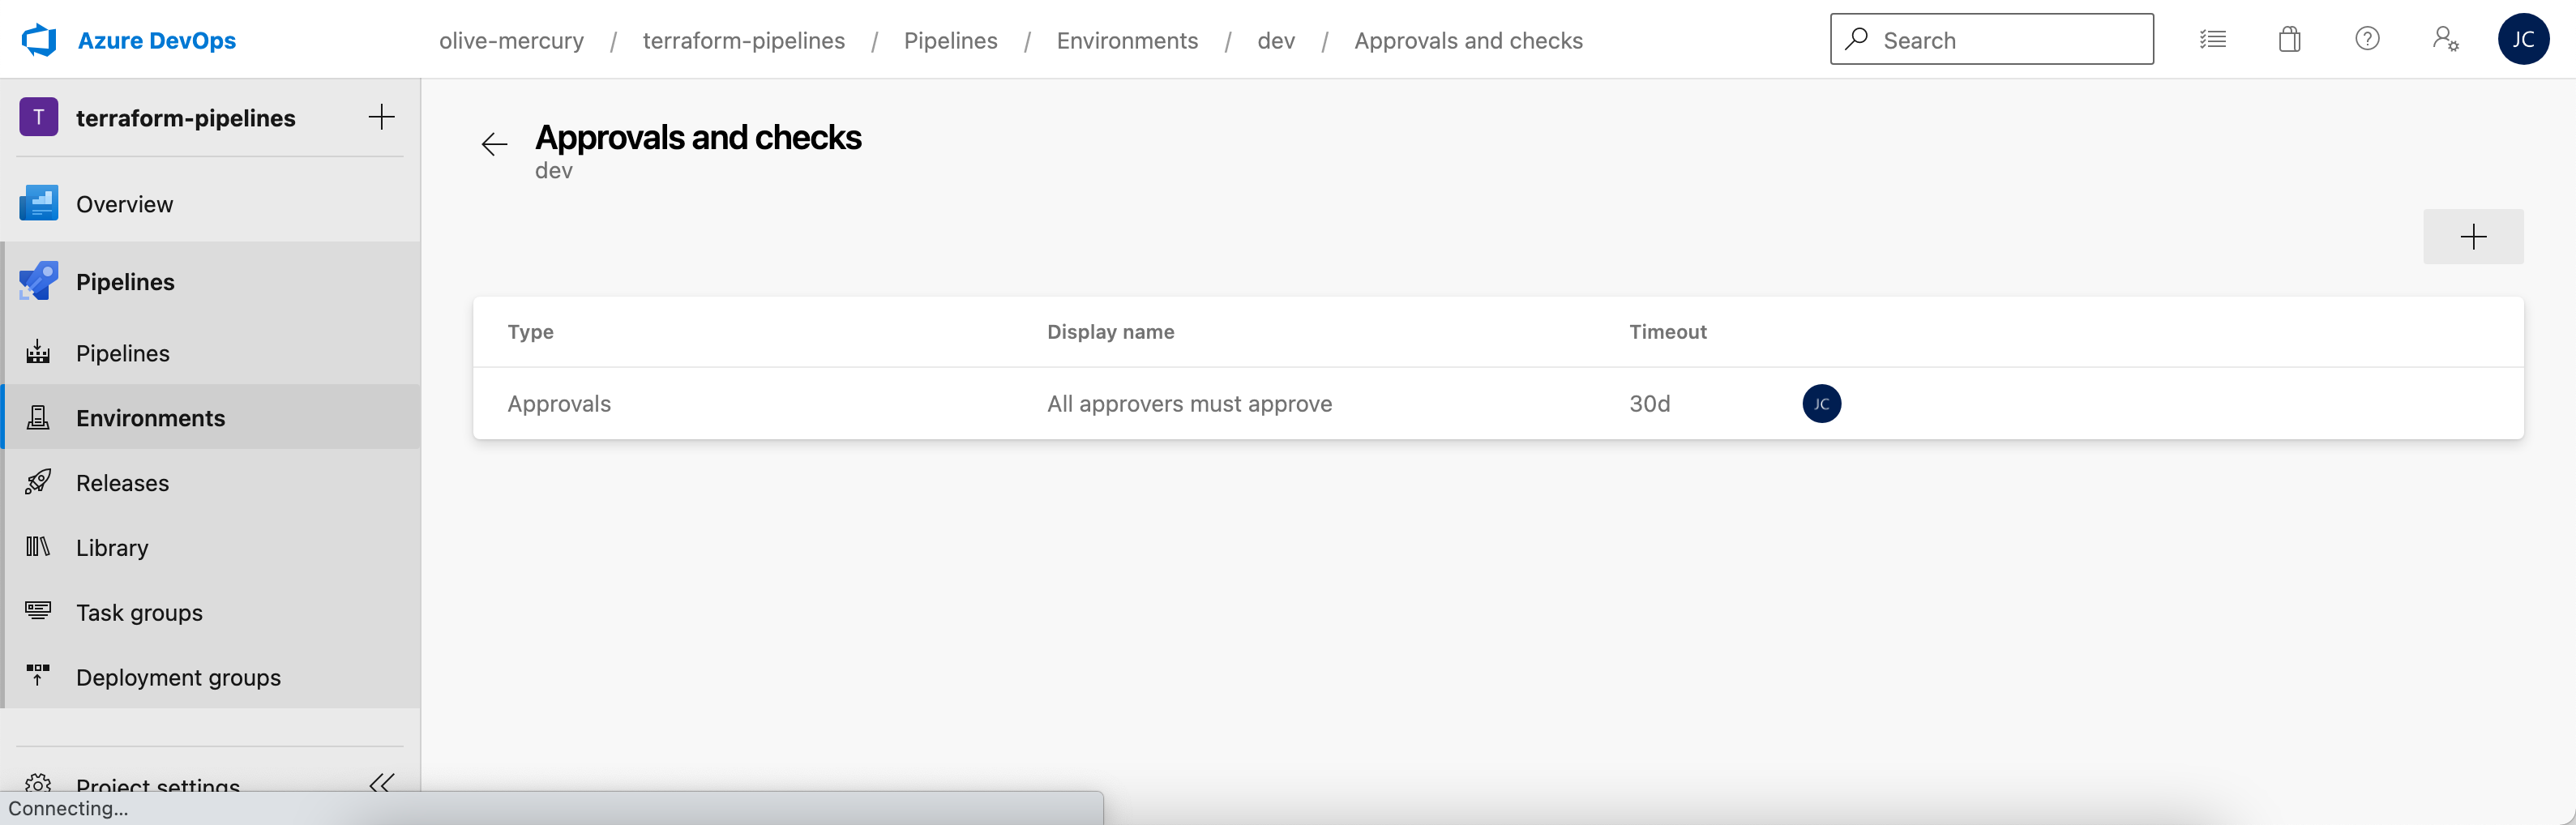Click the Pipelines rocket hub icon
This screenshot has width=2576, height=825.
point(38,281)
